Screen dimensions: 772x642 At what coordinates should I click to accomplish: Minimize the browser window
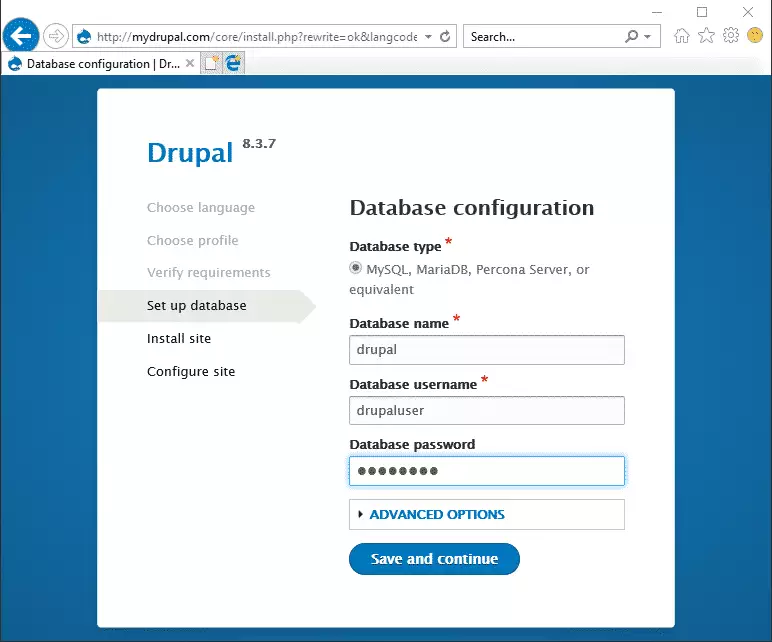(x=657, y=12)
